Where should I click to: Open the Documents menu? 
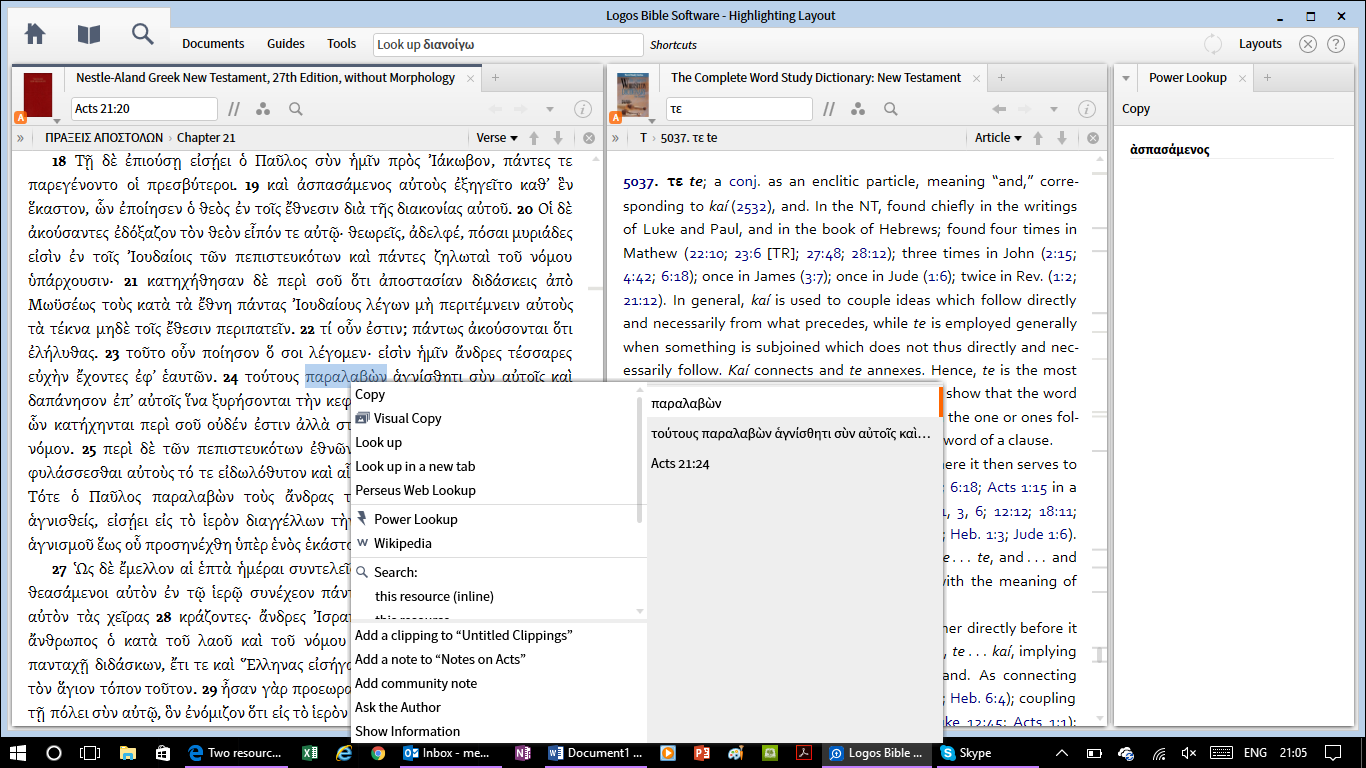coord(213,44)
